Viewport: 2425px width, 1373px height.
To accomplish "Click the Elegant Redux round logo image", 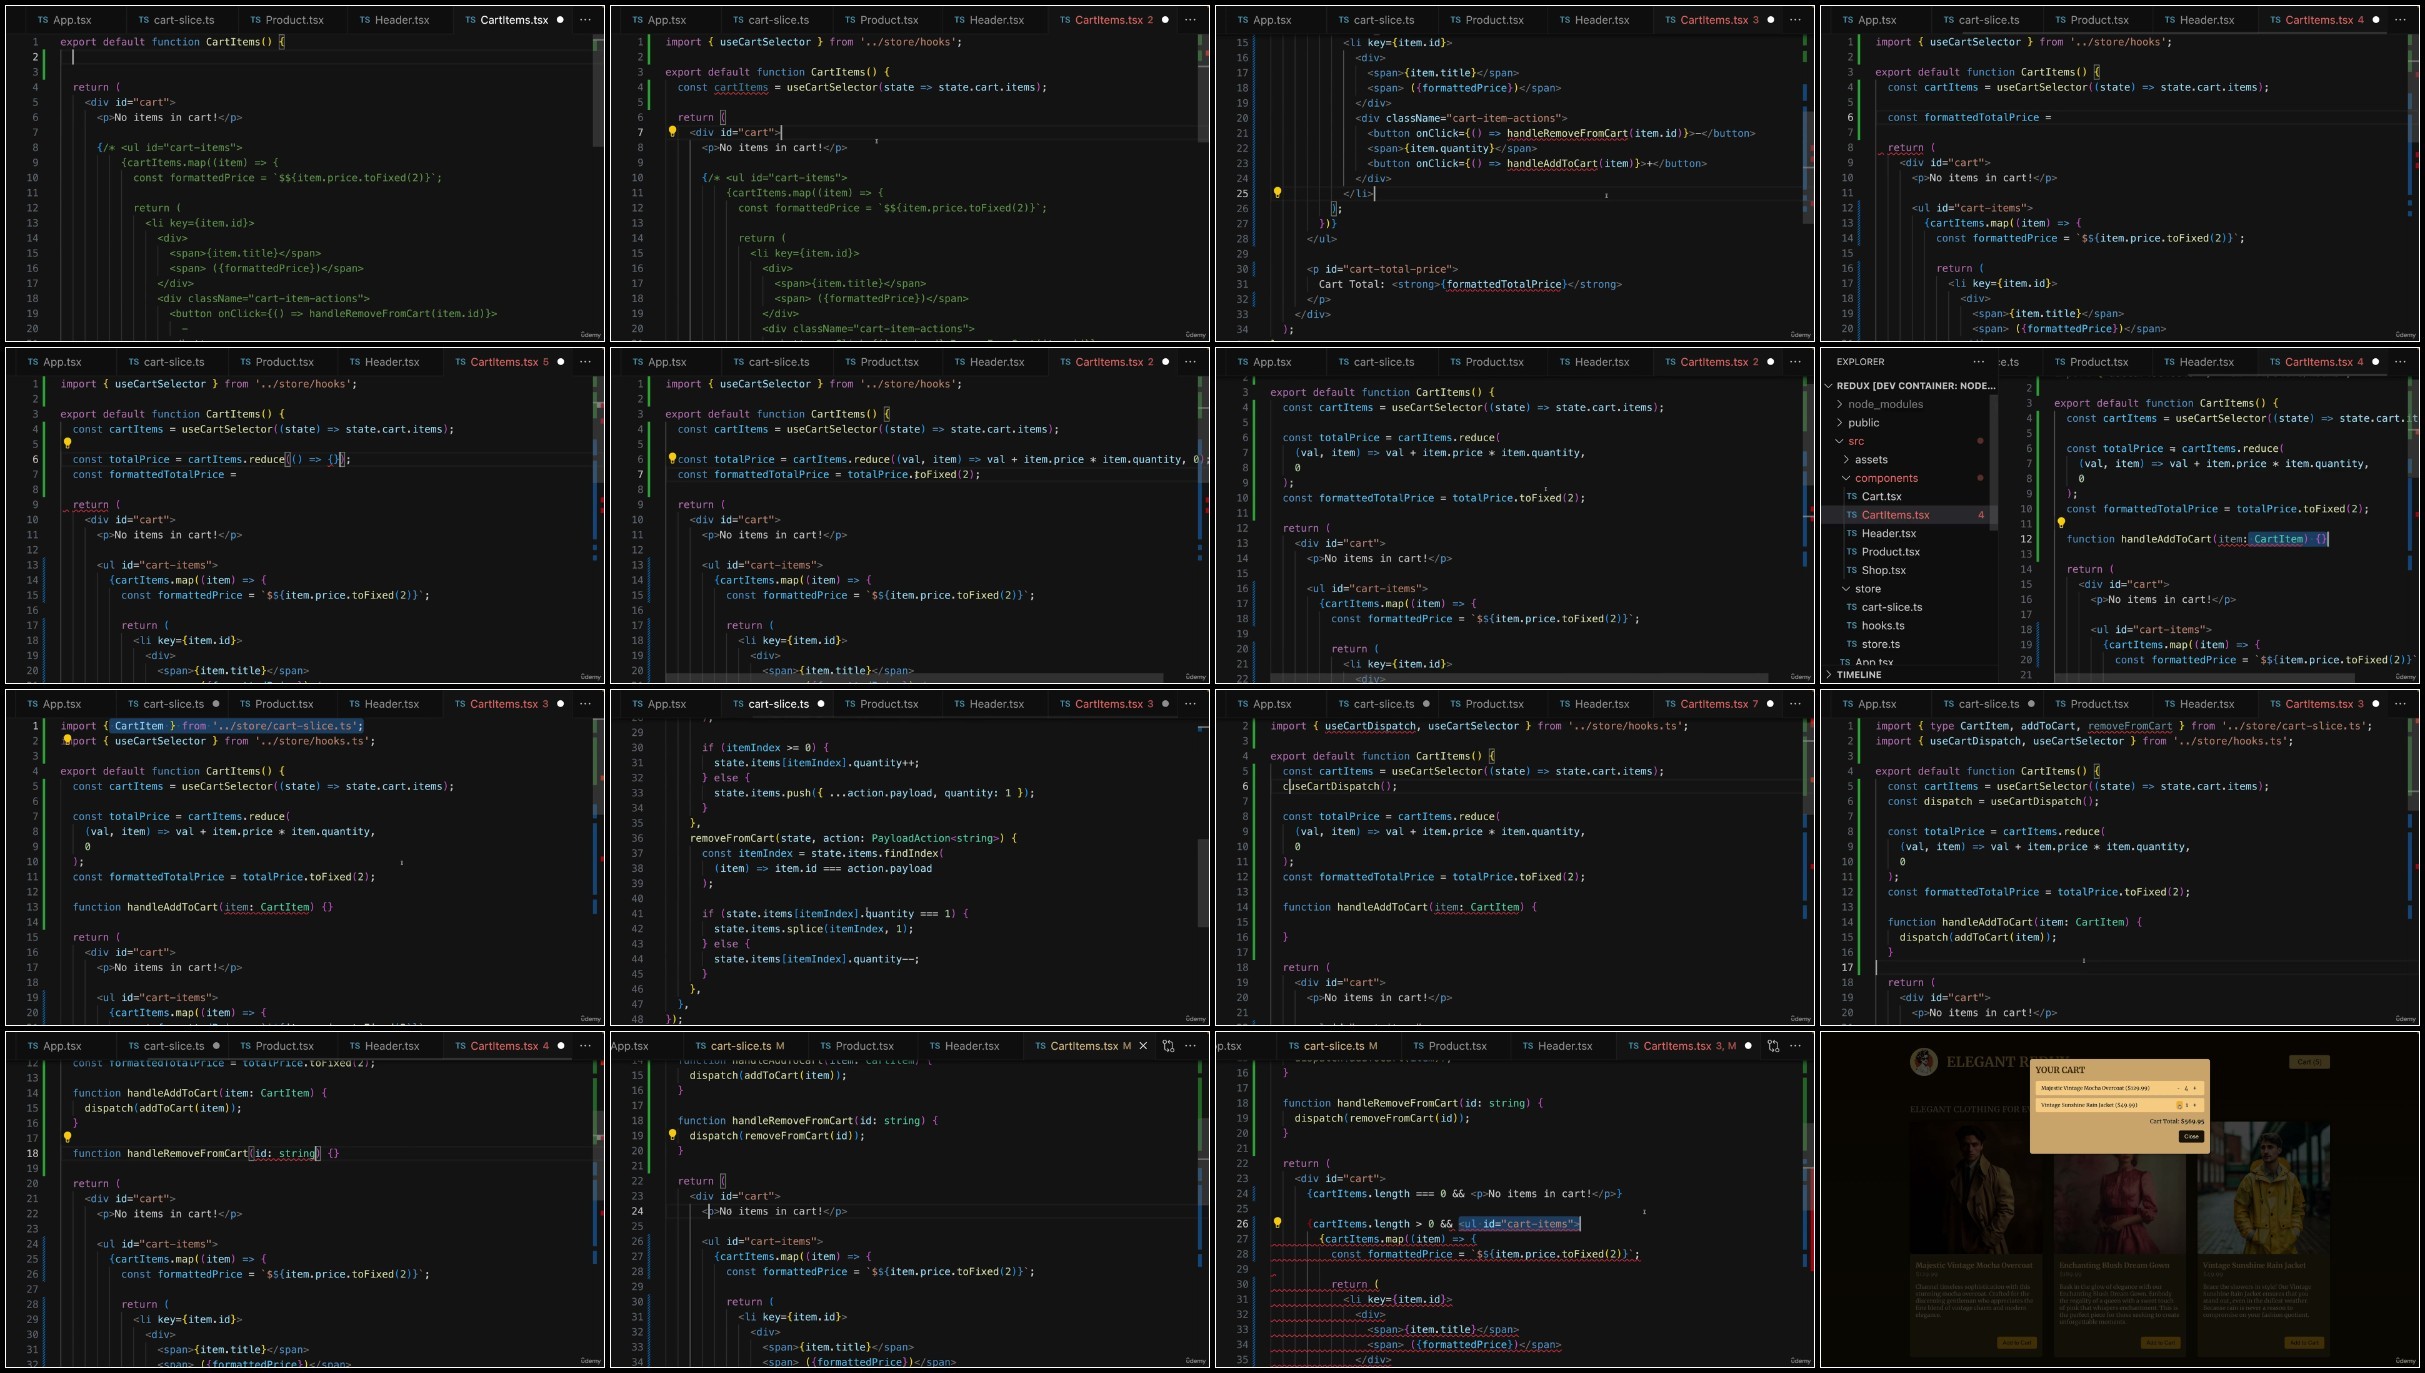I will click(x=1924, y=1062).
